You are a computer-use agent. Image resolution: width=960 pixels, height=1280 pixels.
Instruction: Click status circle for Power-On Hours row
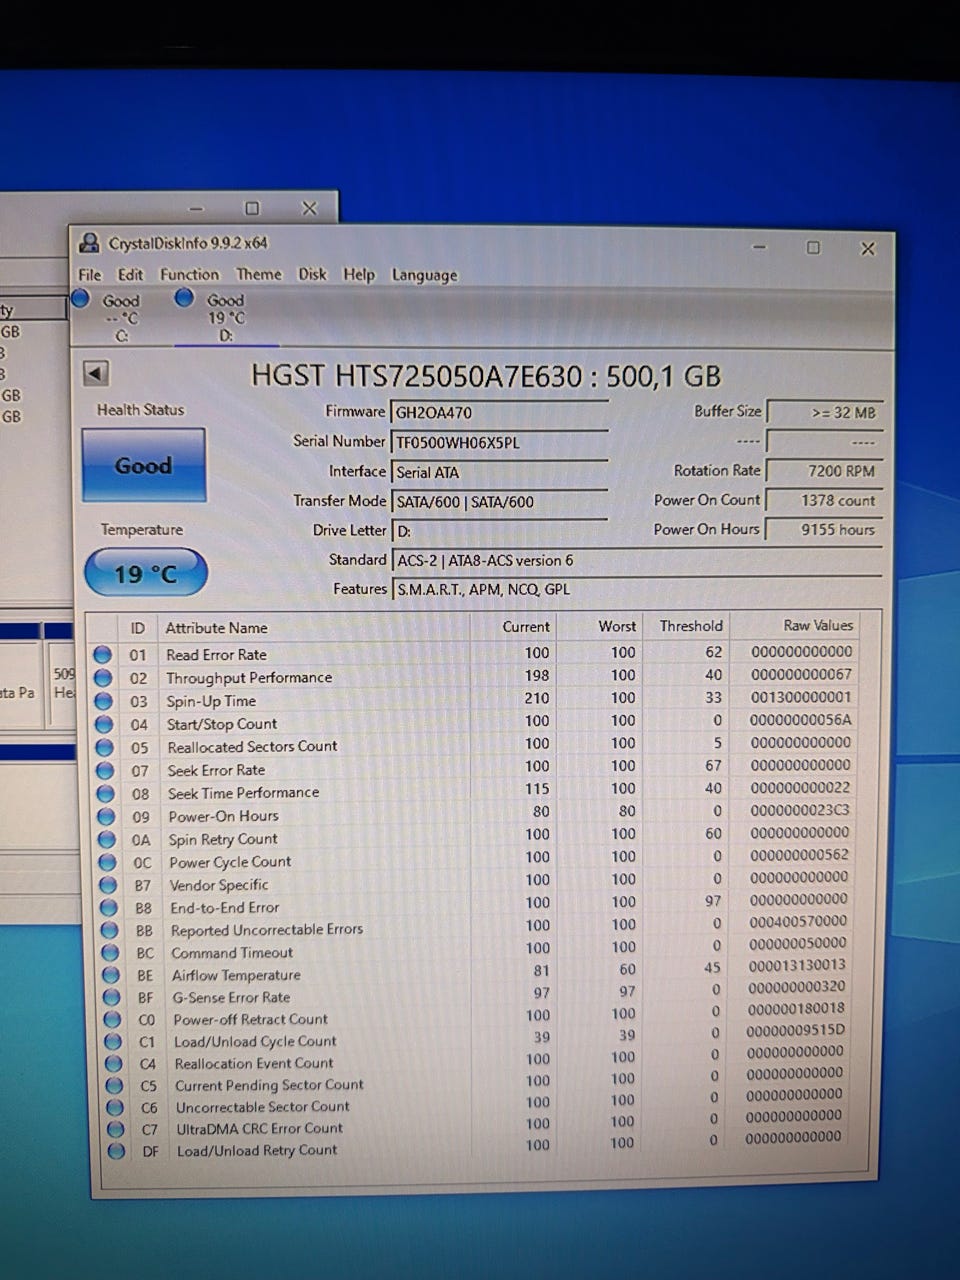(106, 816)
